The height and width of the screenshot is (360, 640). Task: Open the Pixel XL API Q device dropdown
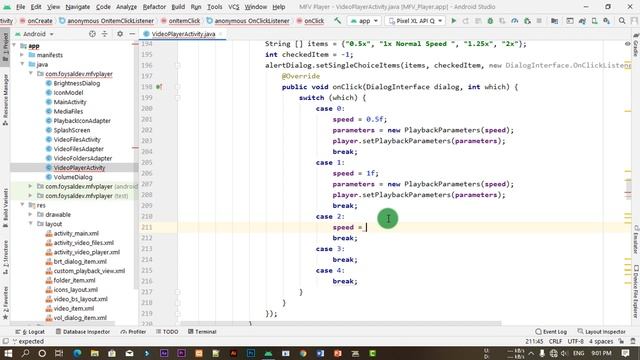[x=415, y=20]
